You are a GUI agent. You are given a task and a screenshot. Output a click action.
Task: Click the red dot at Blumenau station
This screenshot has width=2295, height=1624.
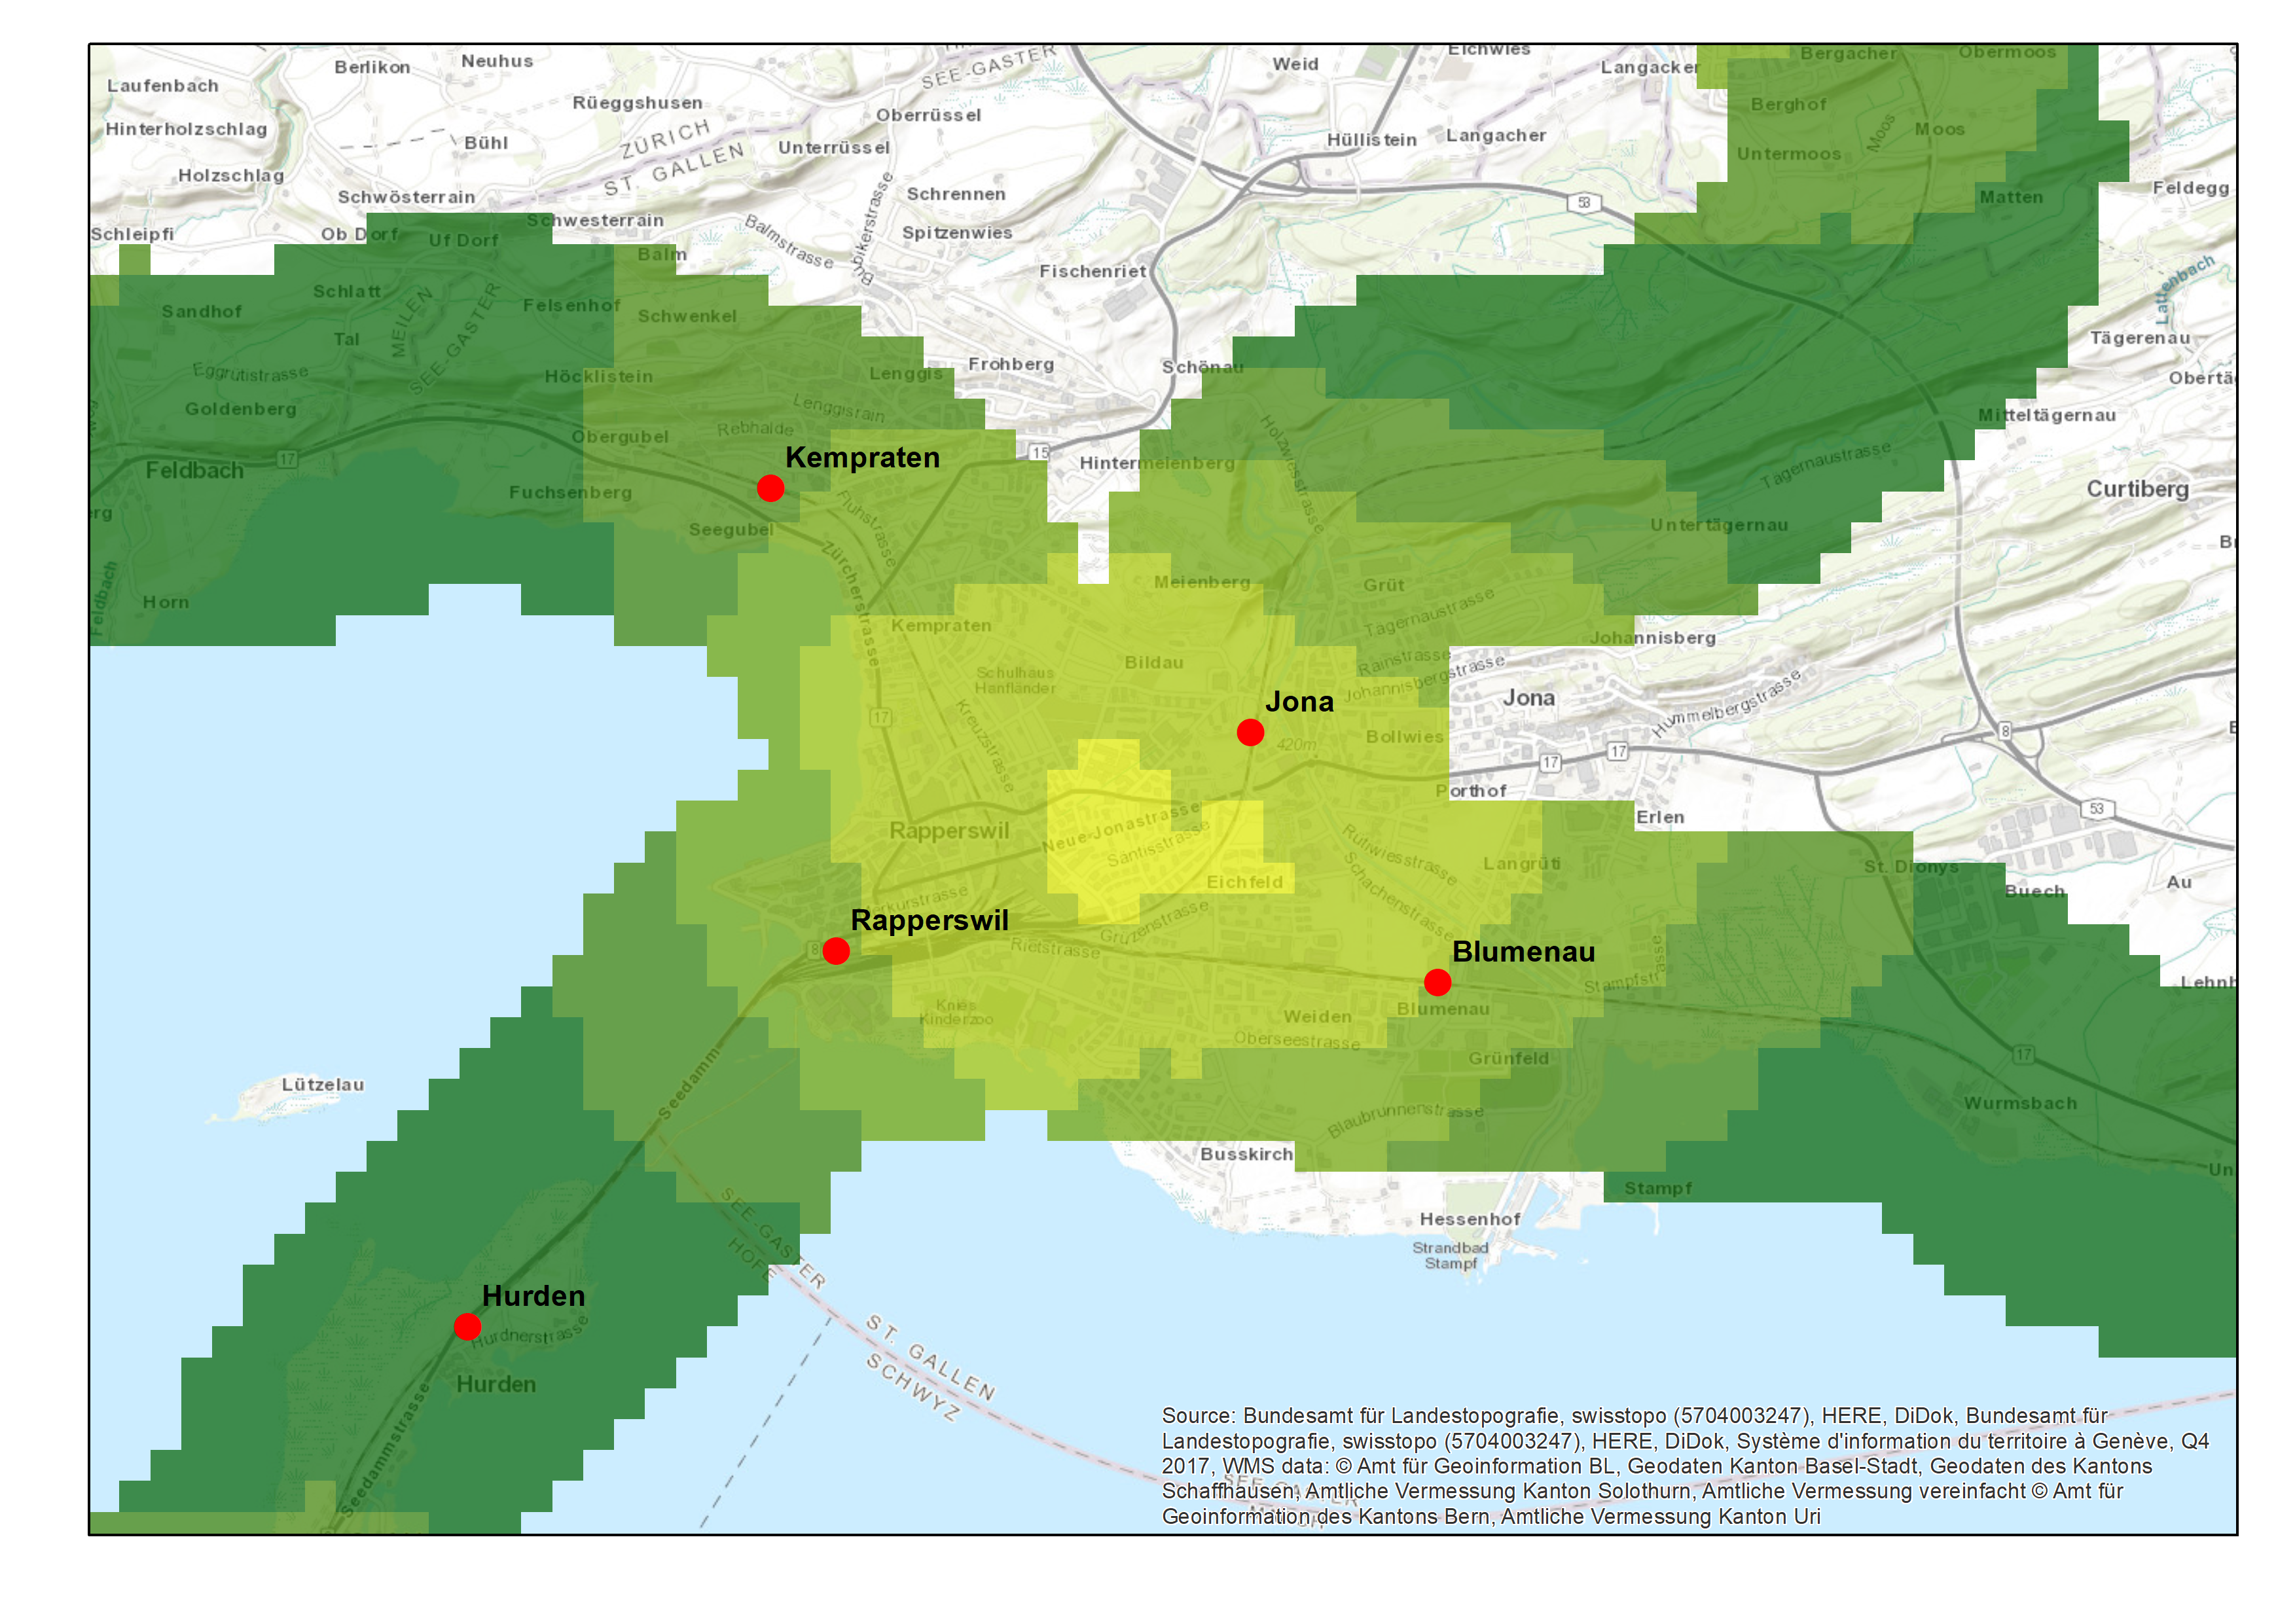[x=1437, y=983]
